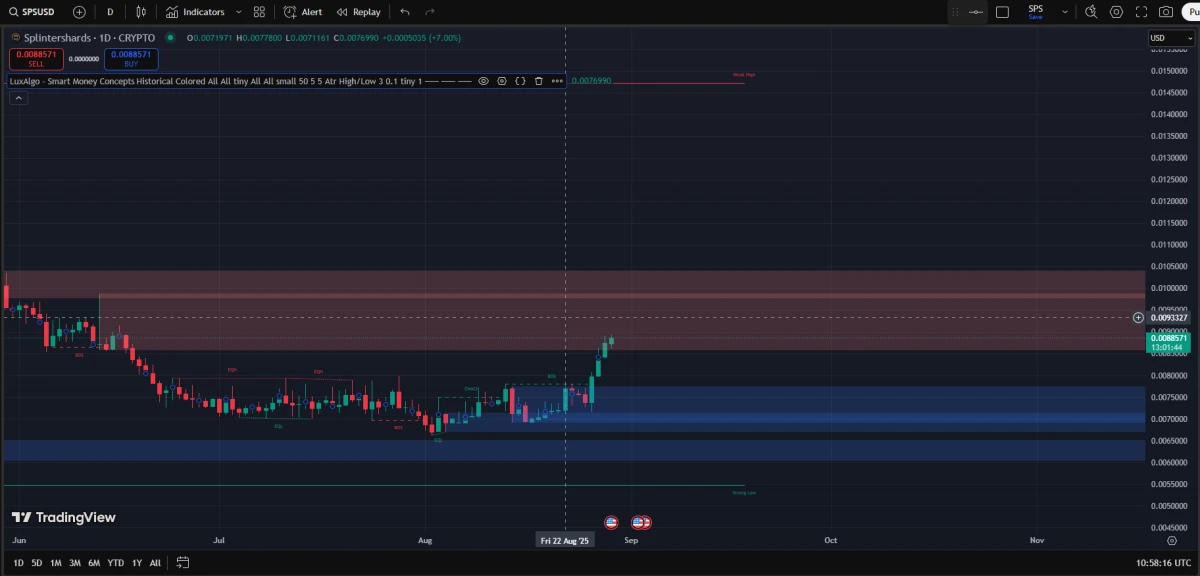This screenshot has height=576, width=1200.
Task: Save the SPS chart layout
Action: pyautogui.click(x=1035, y=12)
